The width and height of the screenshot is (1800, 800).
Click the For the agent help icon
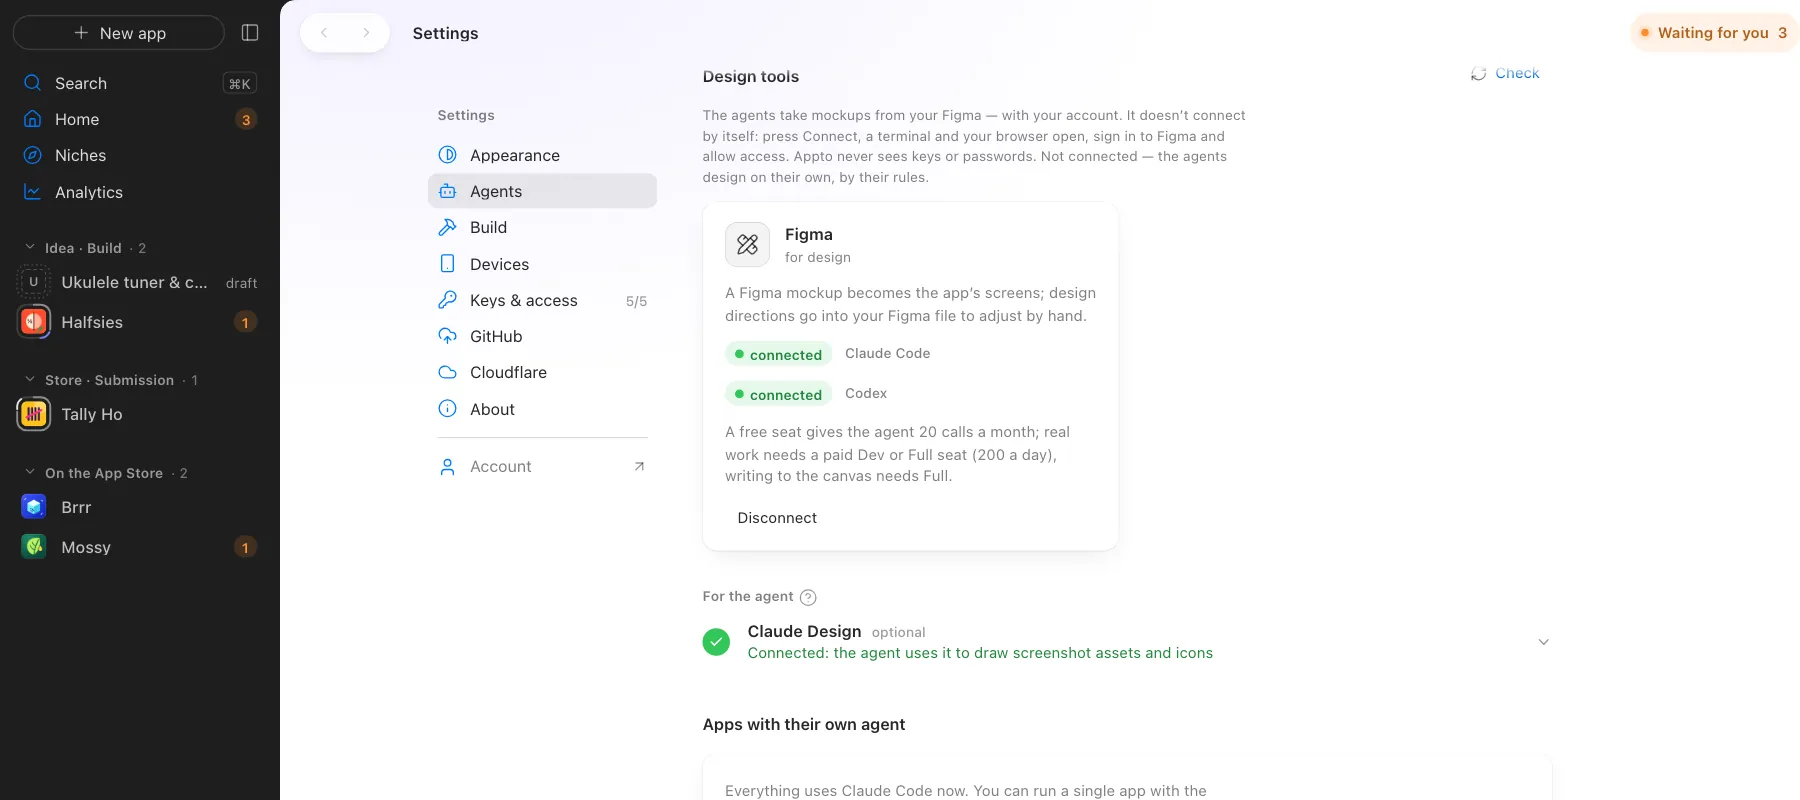[808, 597]
